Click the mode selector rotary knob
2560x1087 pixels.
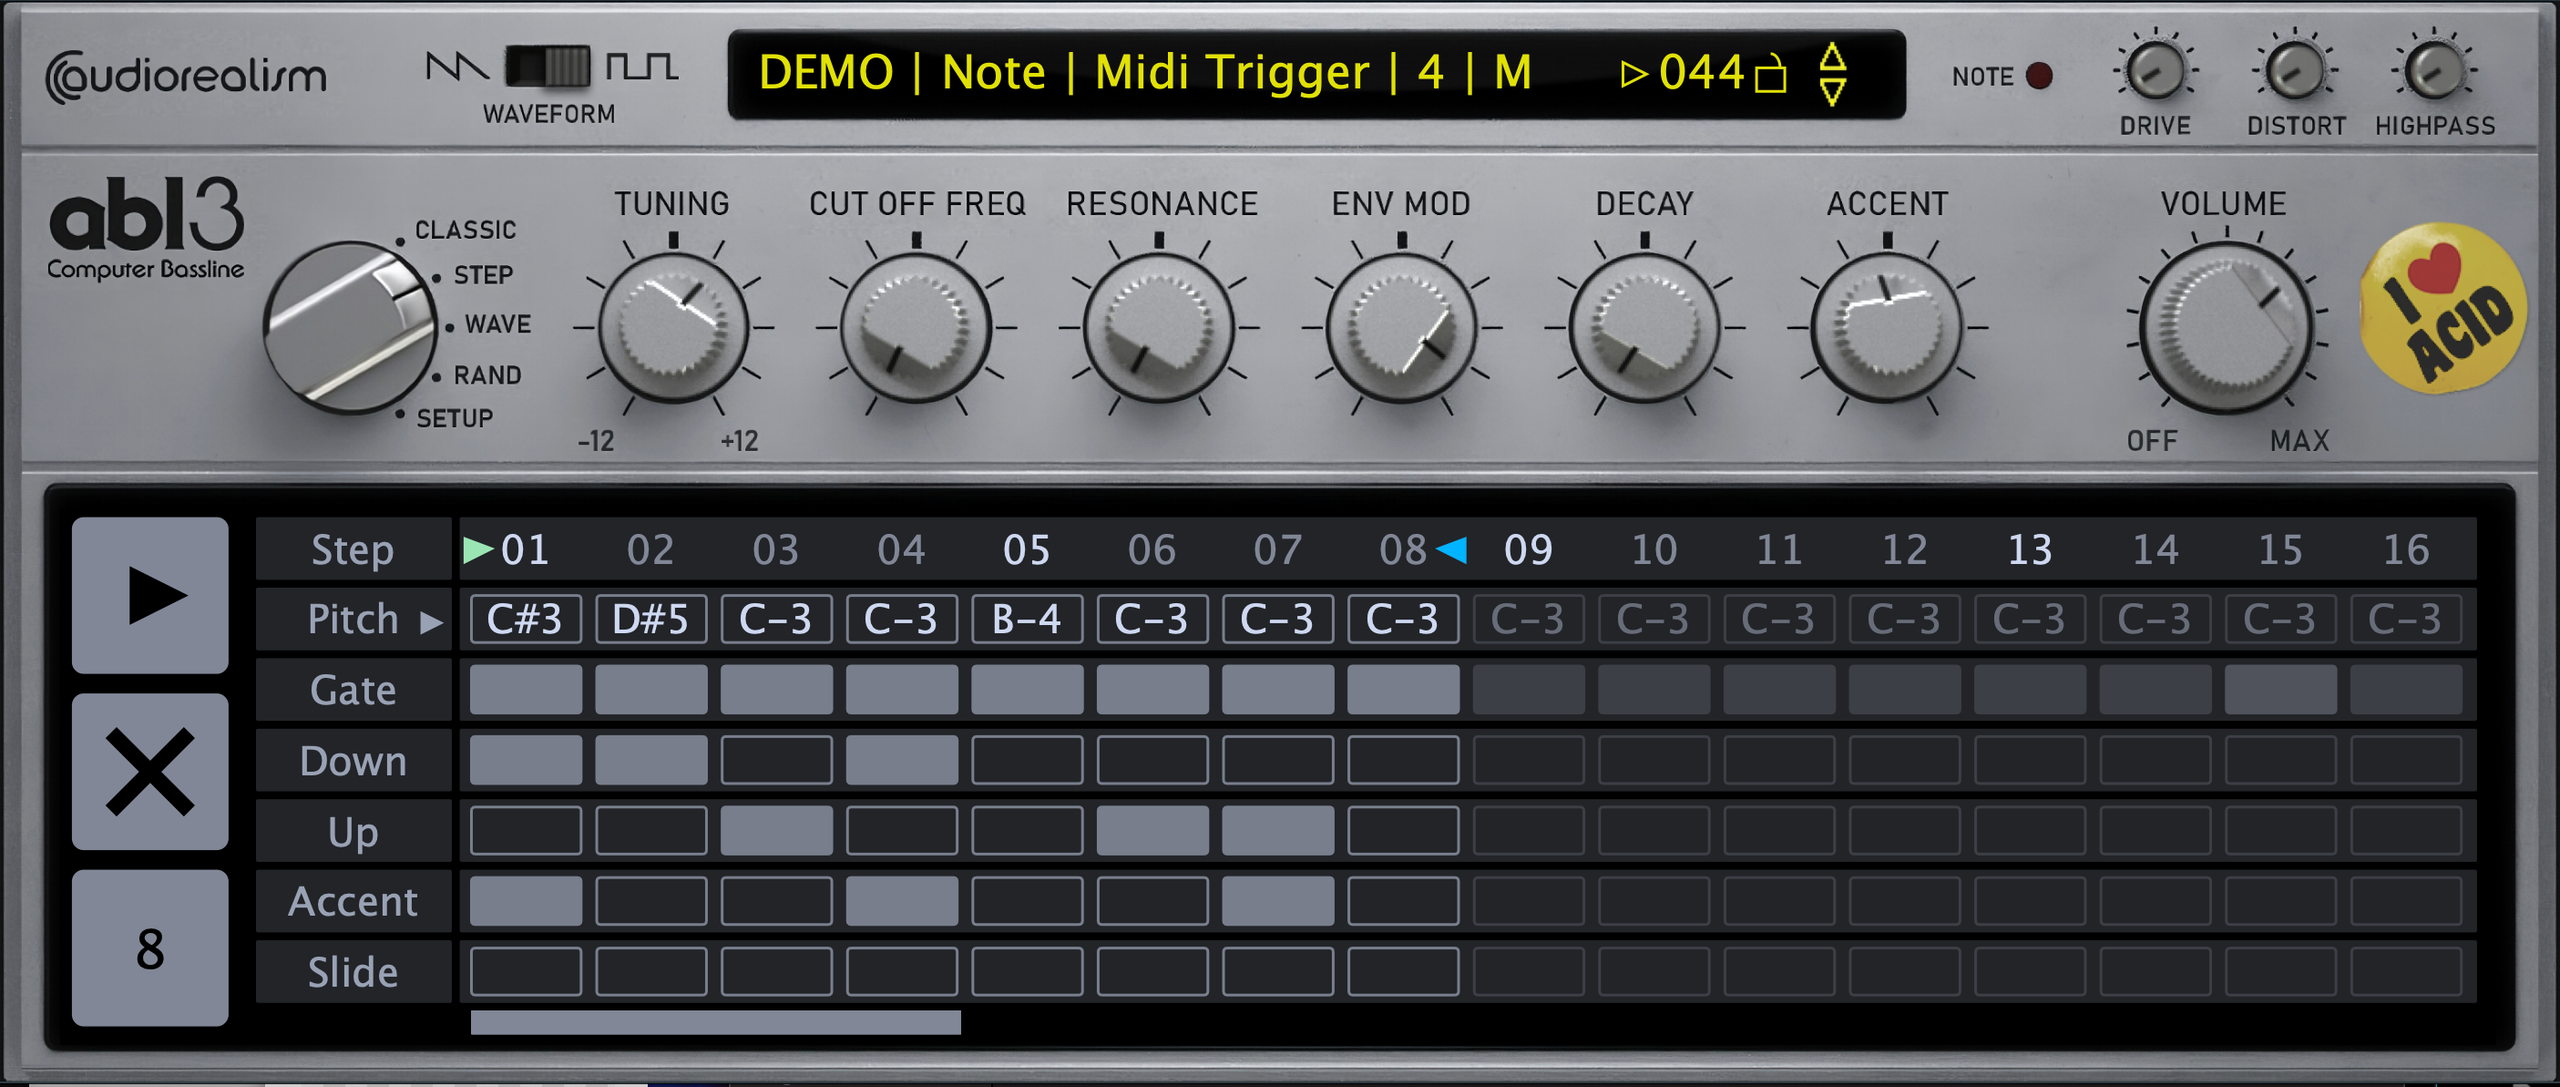[x=349, y=327]
